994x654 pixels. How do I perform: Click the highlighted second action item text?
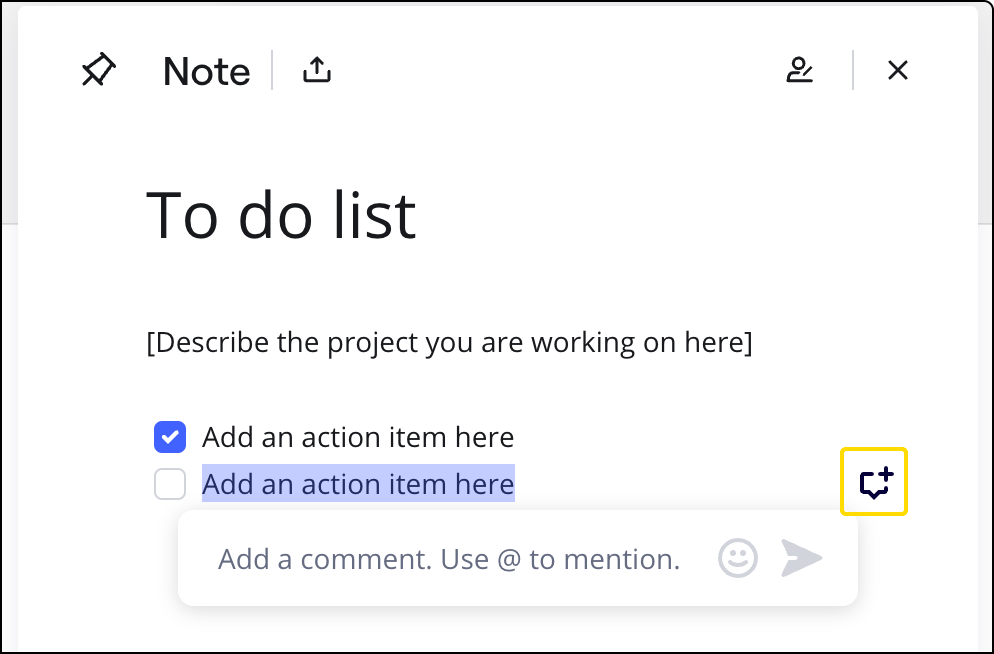coord(358,485)
